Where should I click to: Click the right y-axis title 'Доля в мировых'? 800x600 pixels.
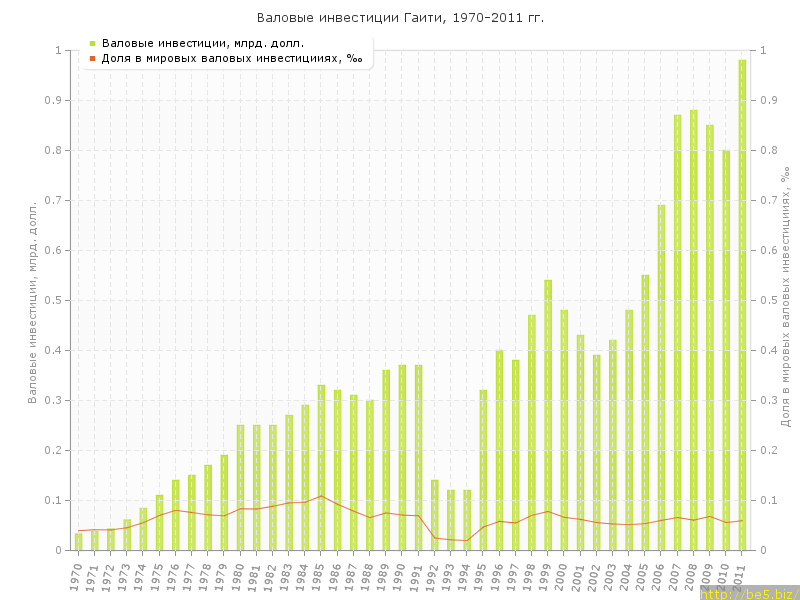point(785,300)
